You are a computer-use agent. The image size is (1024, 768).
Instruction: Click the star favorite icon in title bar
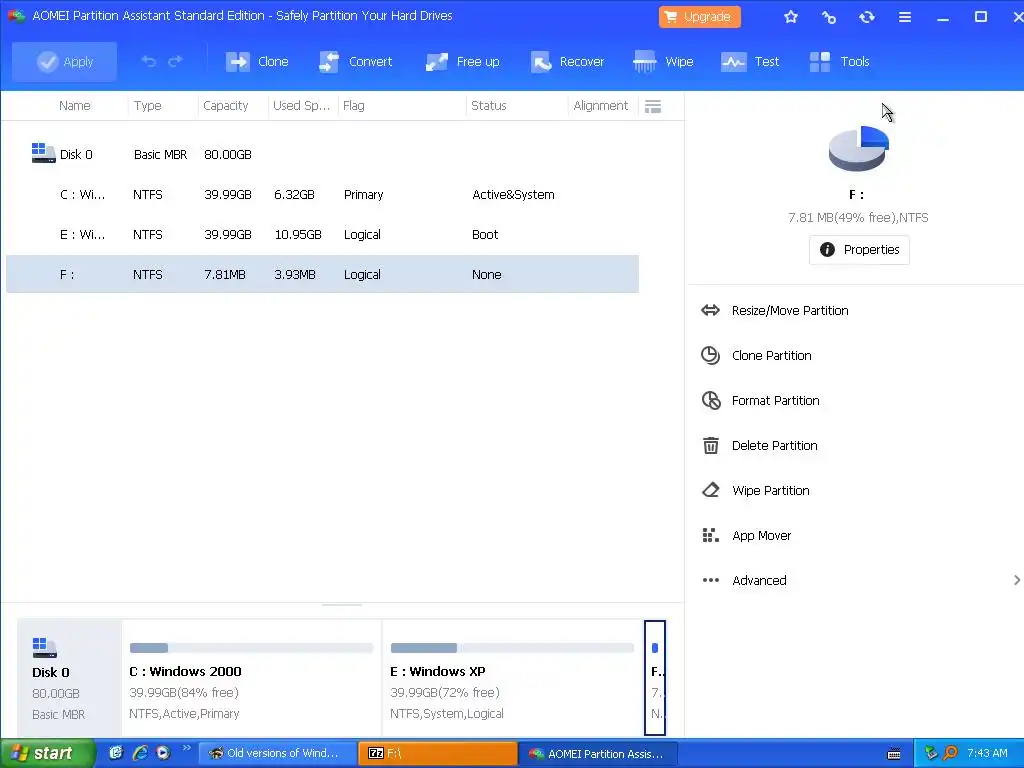pyautogui.click(x=791, y=17)
